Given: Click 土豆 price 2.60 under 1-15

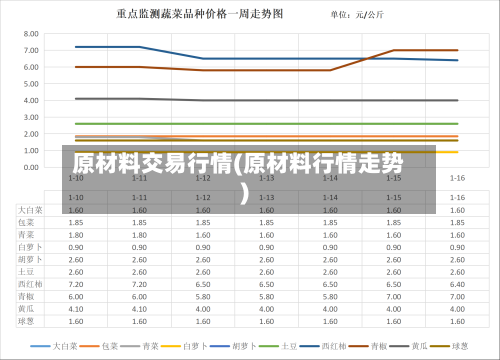Looking at the screenshot, I should point(394,272).
